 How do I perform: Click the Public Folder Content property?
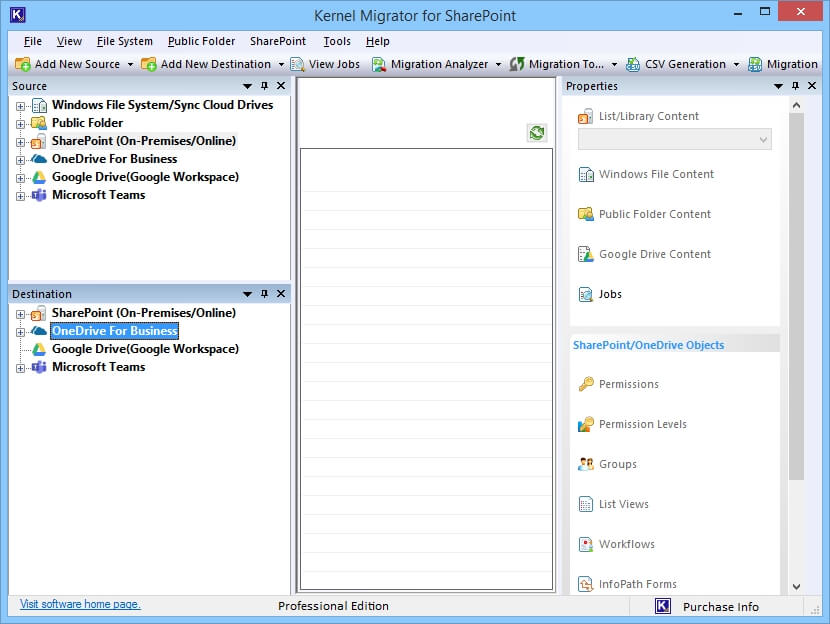coord(655,214)
